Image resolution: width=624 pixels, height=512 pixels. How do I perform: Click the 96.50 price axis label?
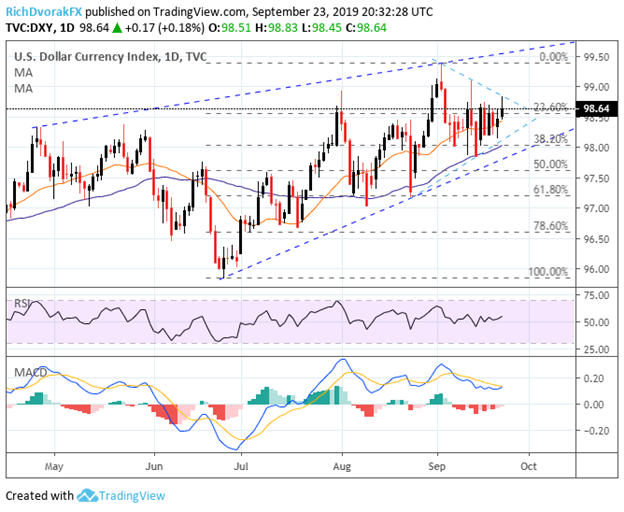click(x=596, y=239)
